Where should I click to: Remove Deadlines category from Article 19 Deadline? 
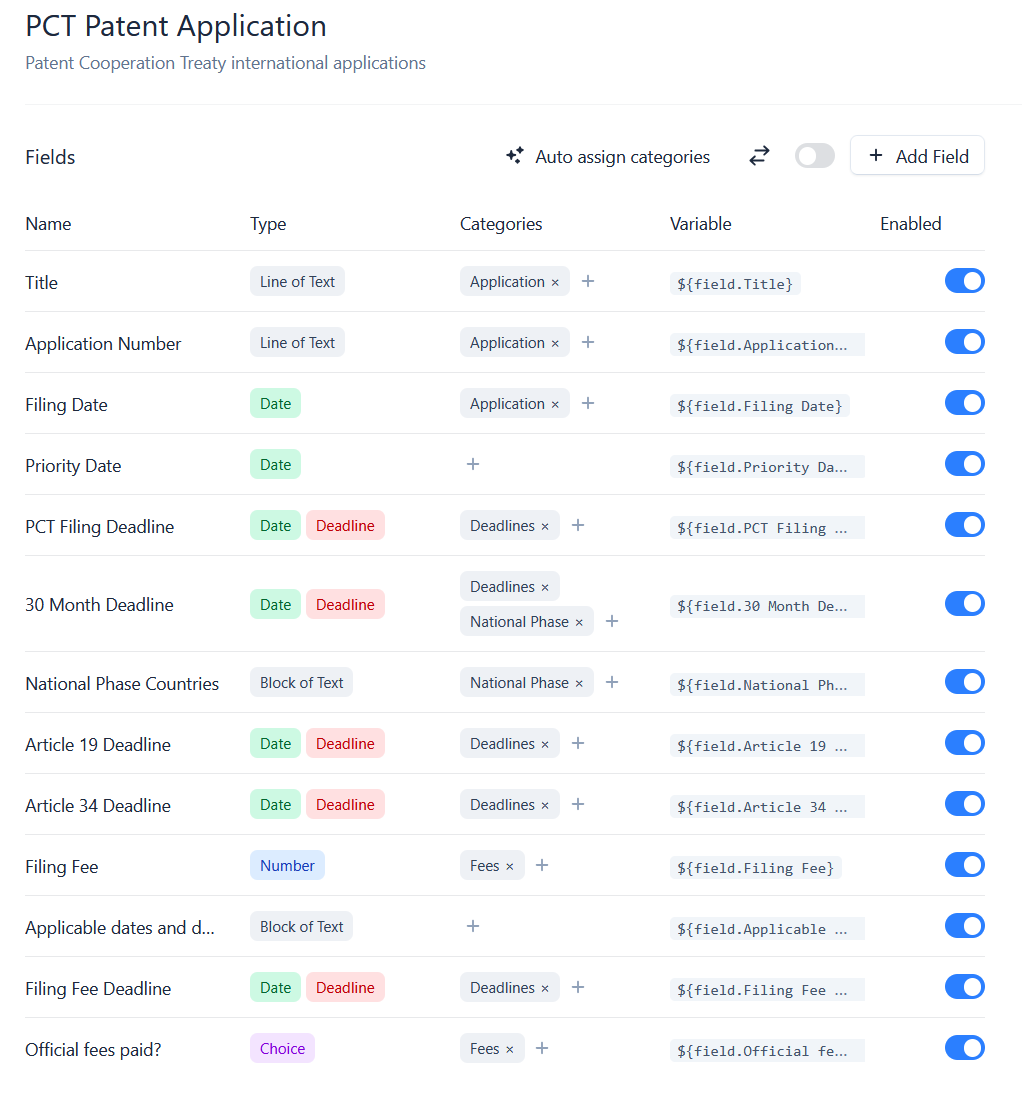(545, 744)
